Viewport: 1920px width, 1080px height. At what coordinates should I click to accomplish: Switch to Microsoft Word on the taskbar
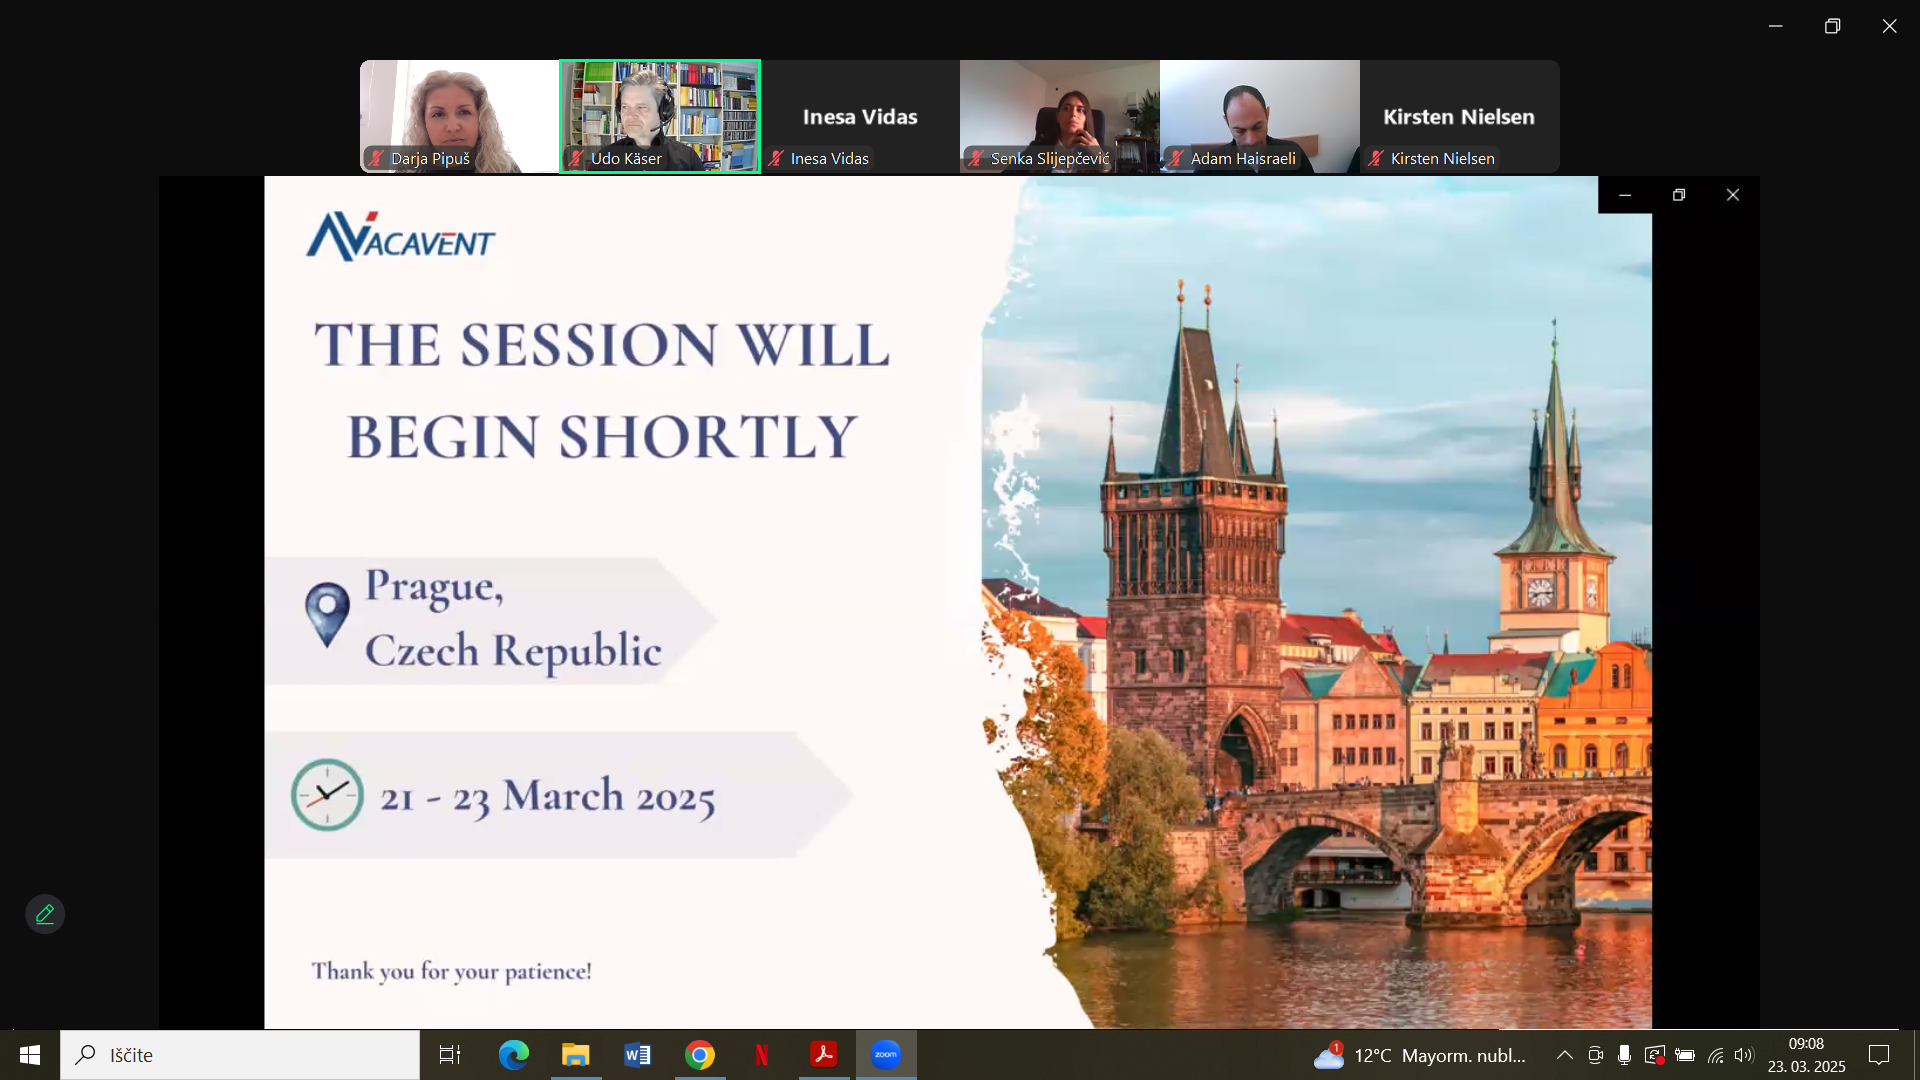638,1055
